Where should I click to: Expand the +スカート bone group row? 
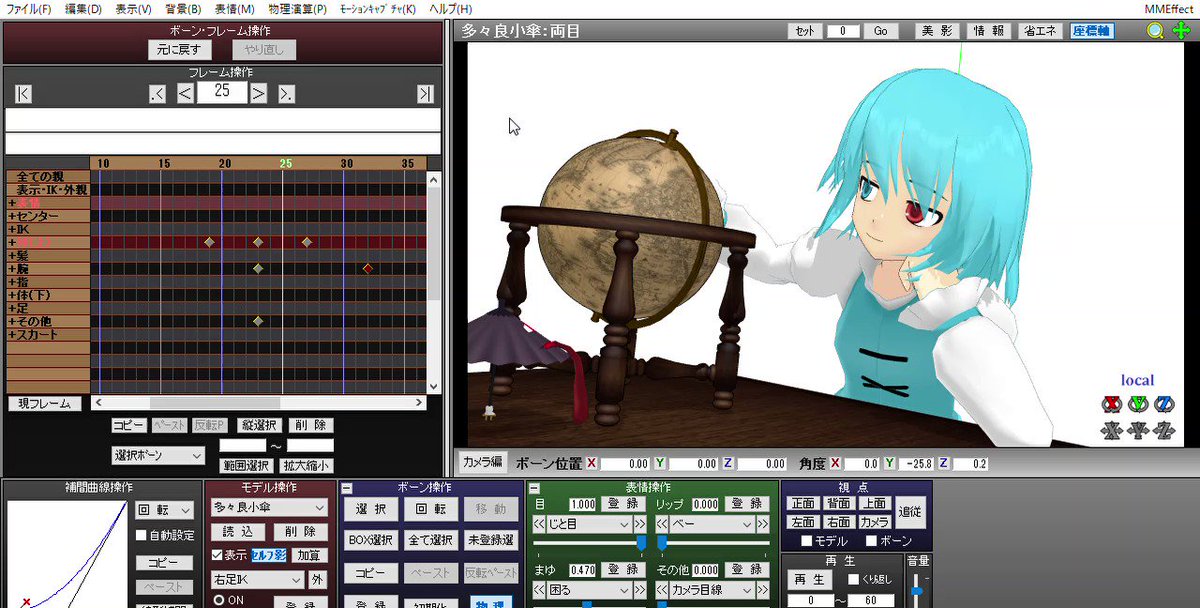(48, 334)
